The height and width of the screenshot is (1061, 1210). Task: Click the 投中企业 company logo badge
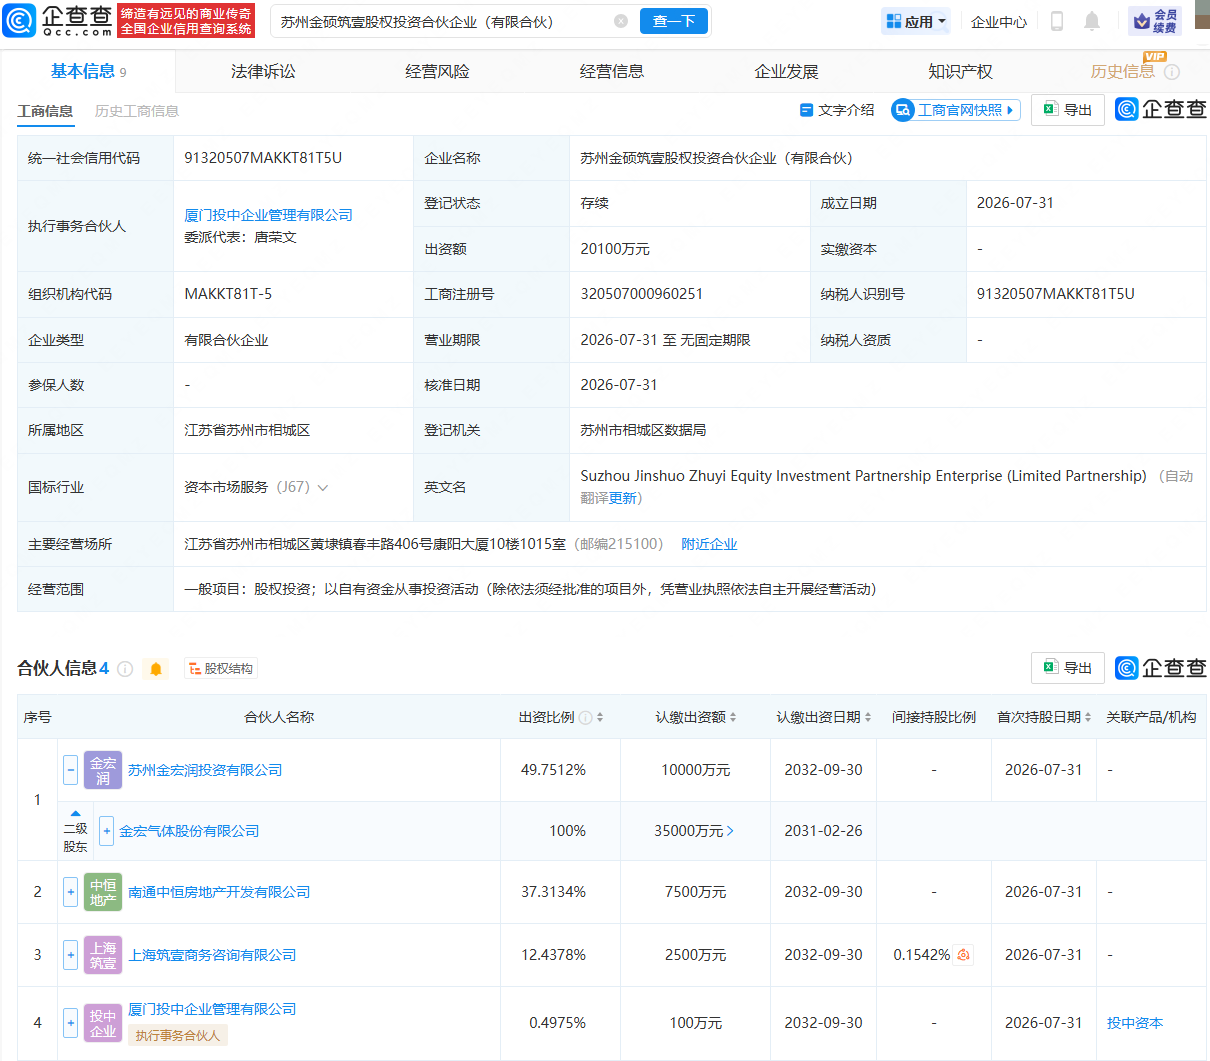point(103,1023)
